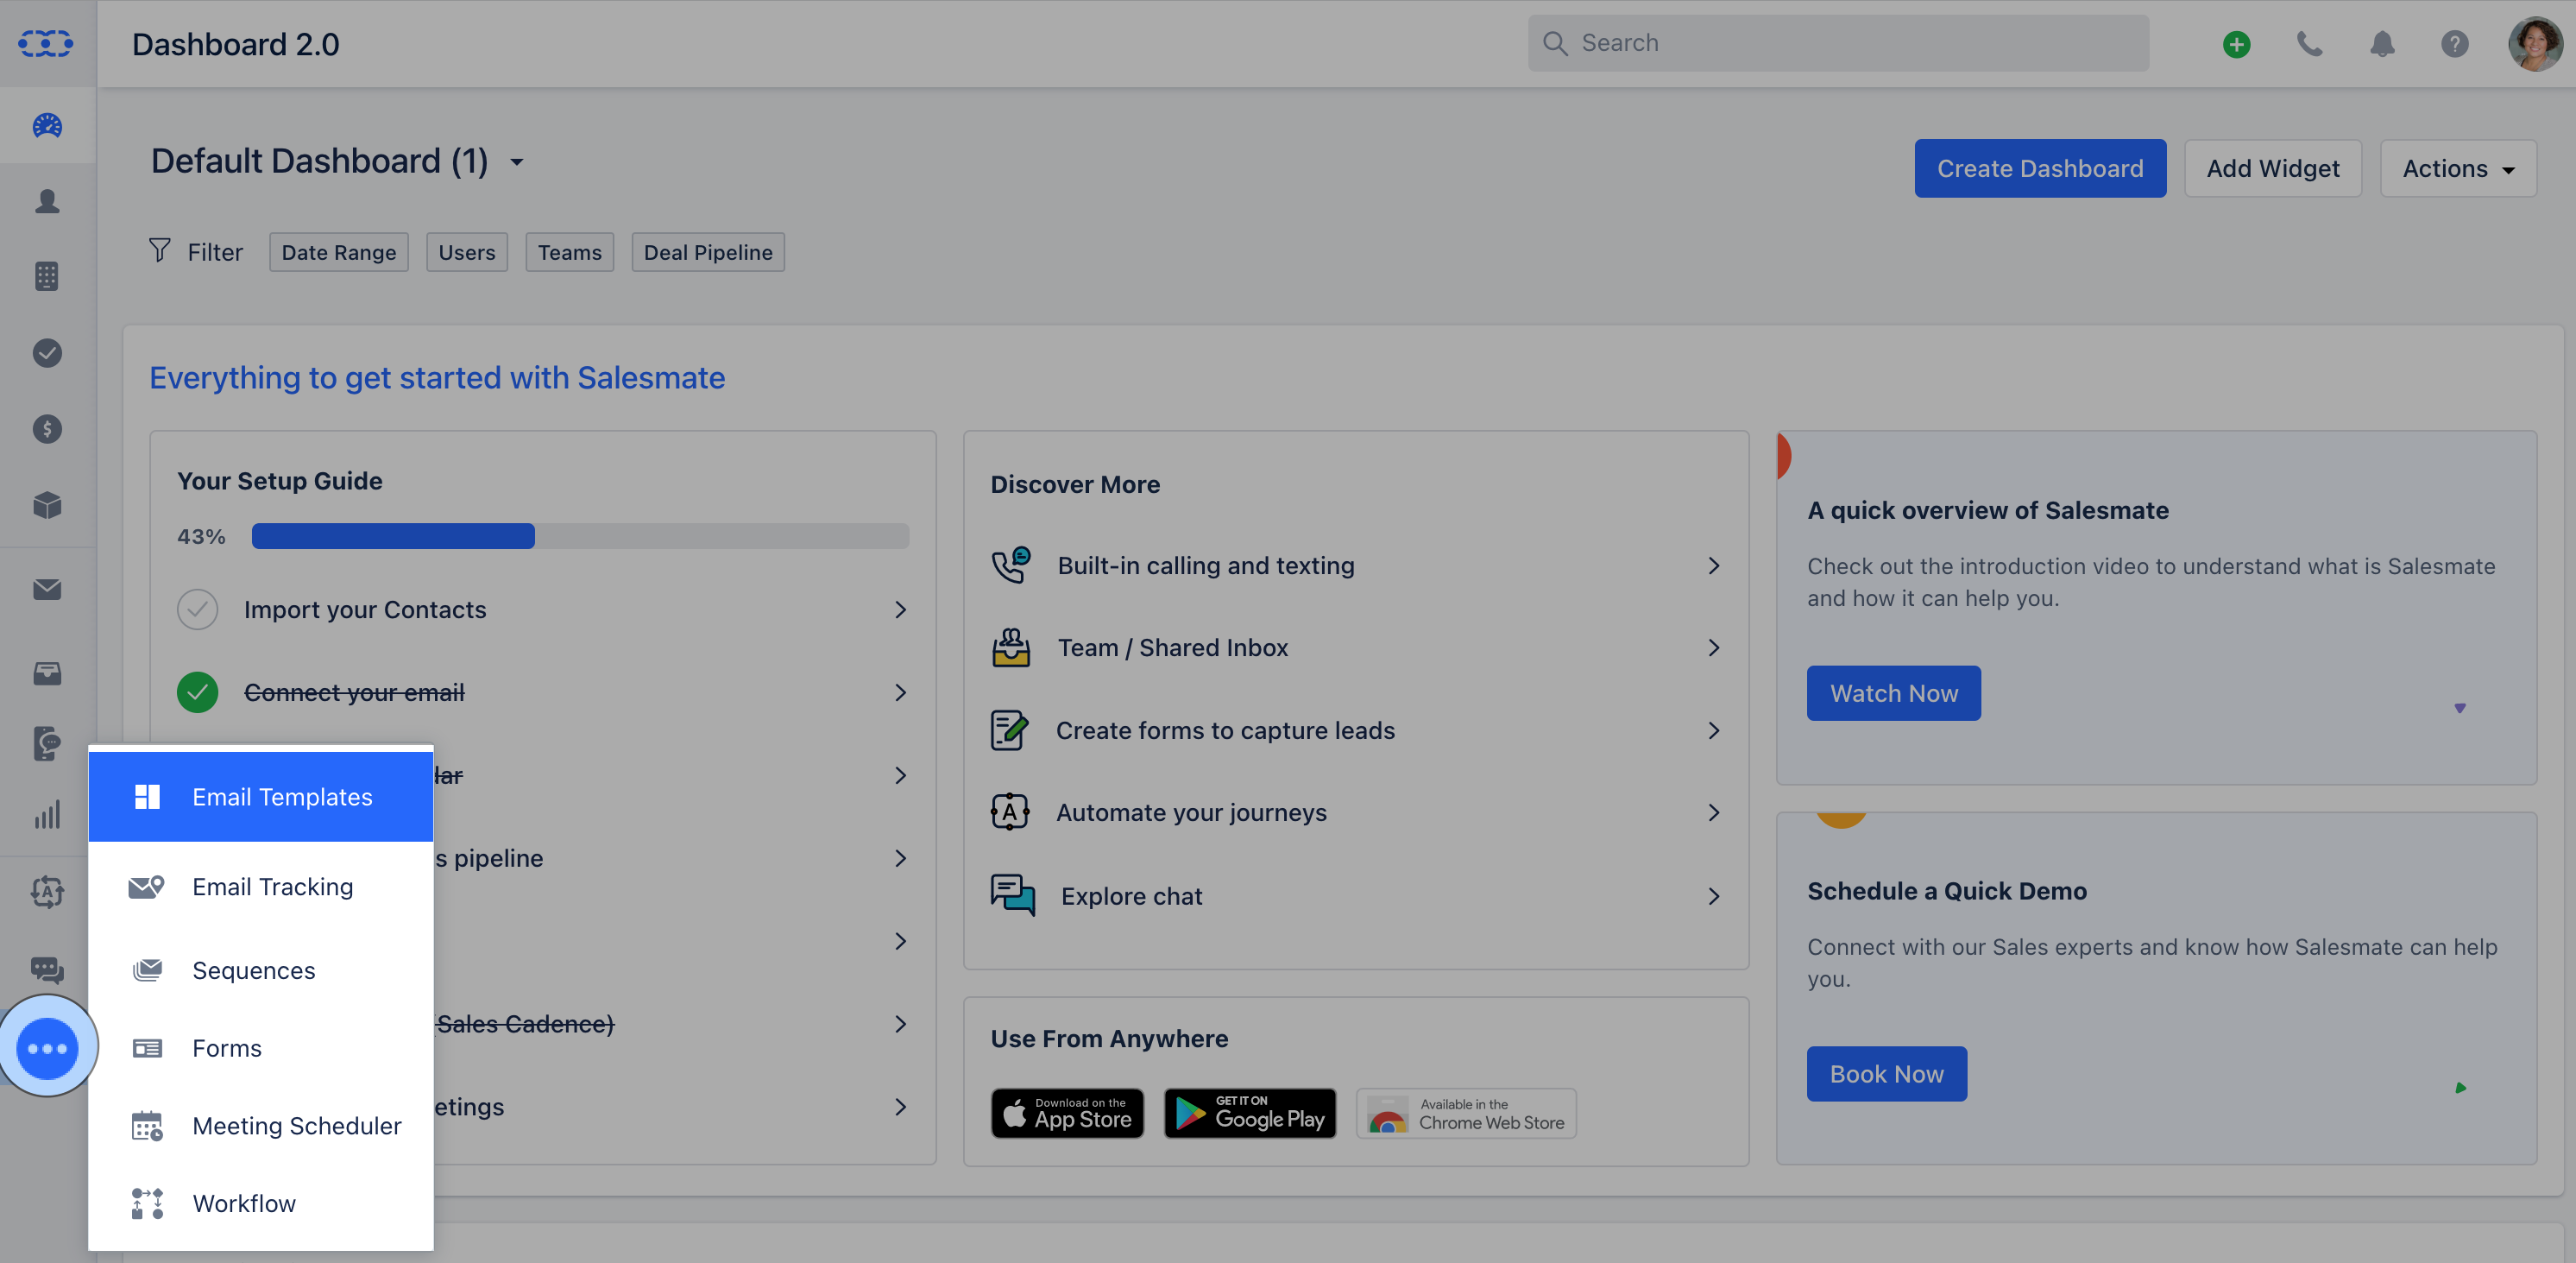Click the App Store download badge
The image size is (2576, 1263).
tap(1067, 1113)
